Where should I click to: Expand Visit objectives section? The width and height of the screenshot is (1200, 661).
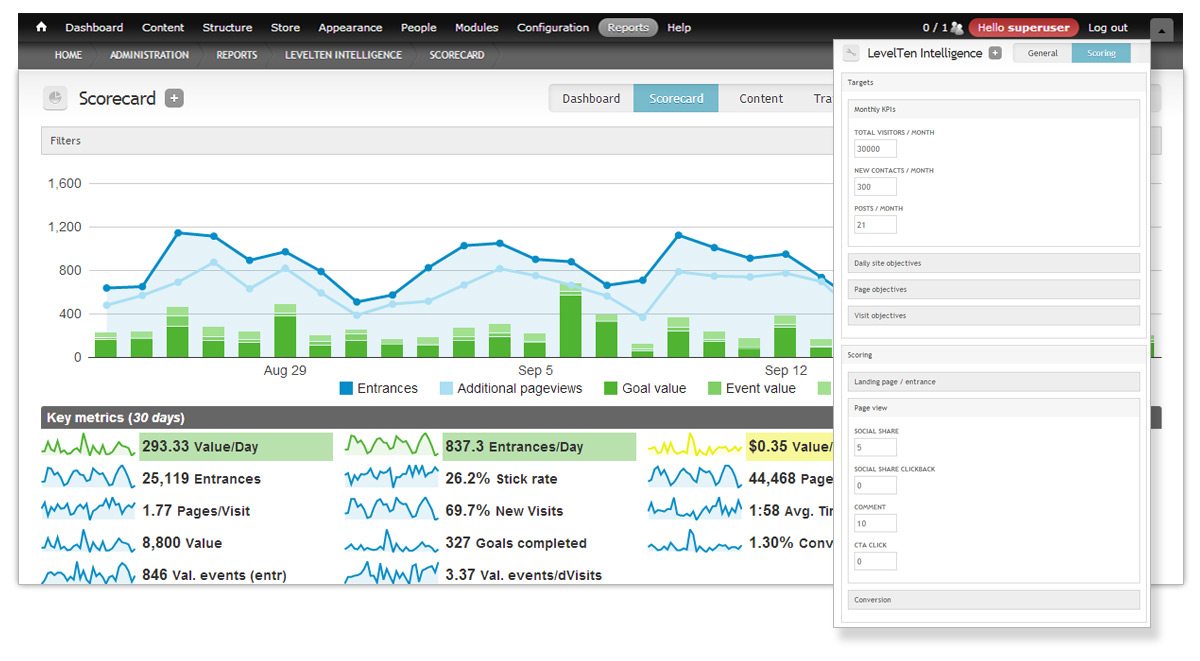(994, 315)
